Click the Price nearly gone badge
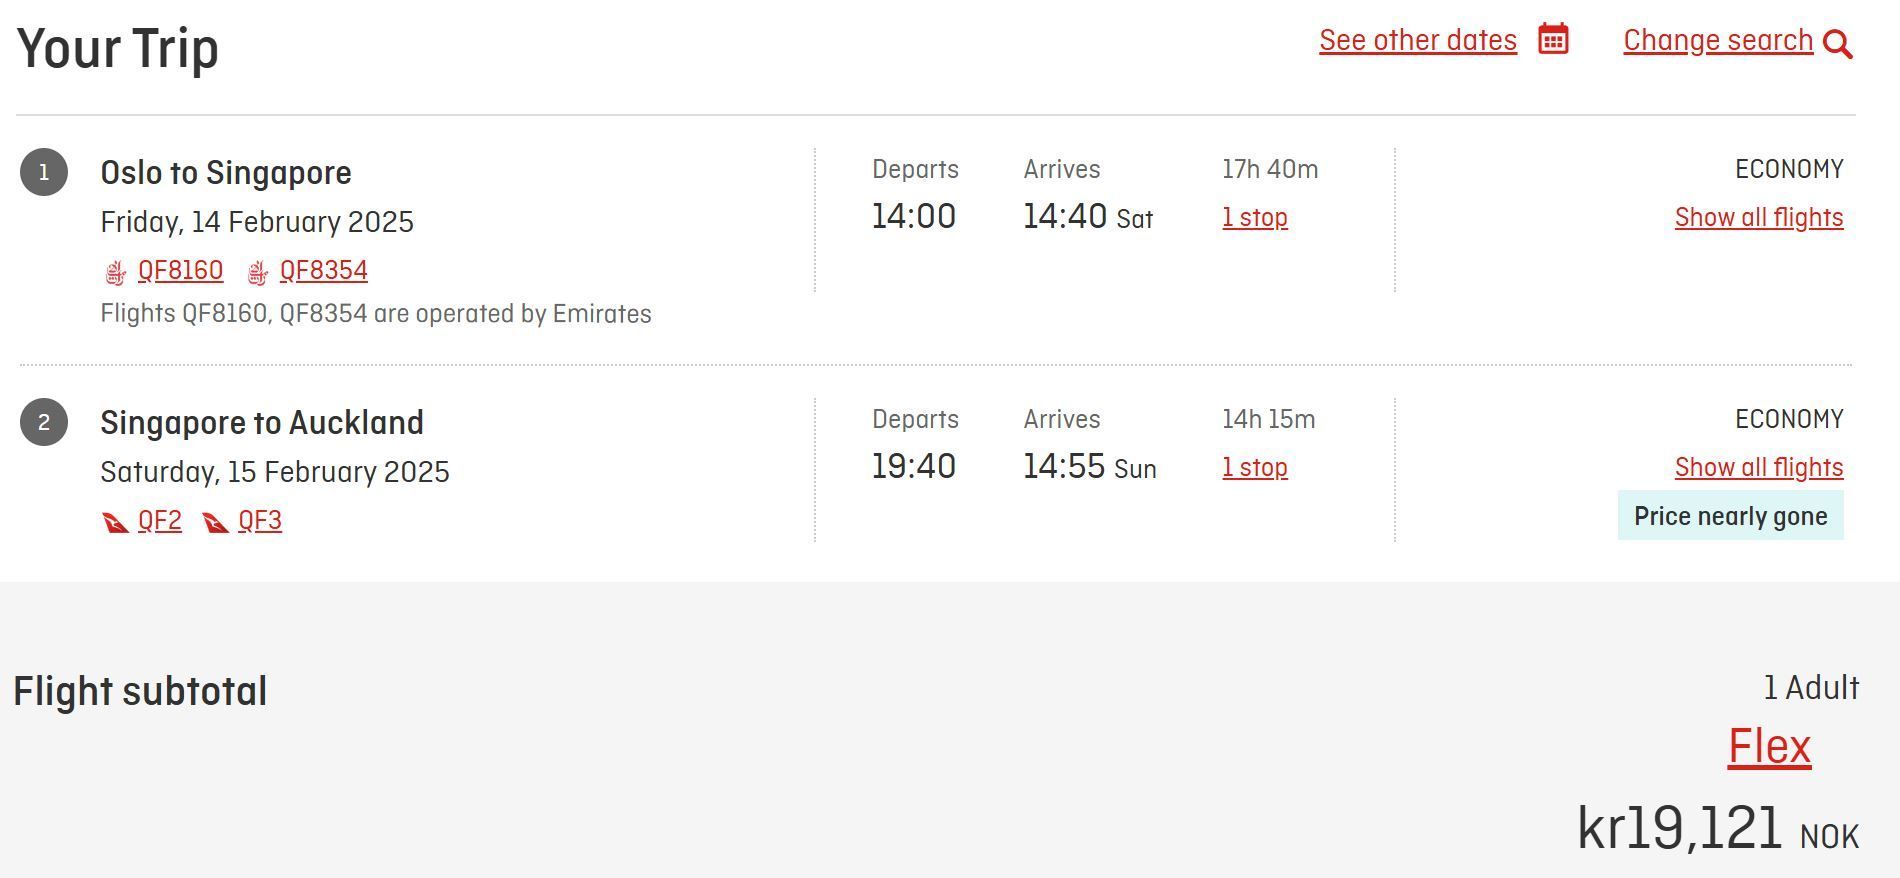 1730,516
